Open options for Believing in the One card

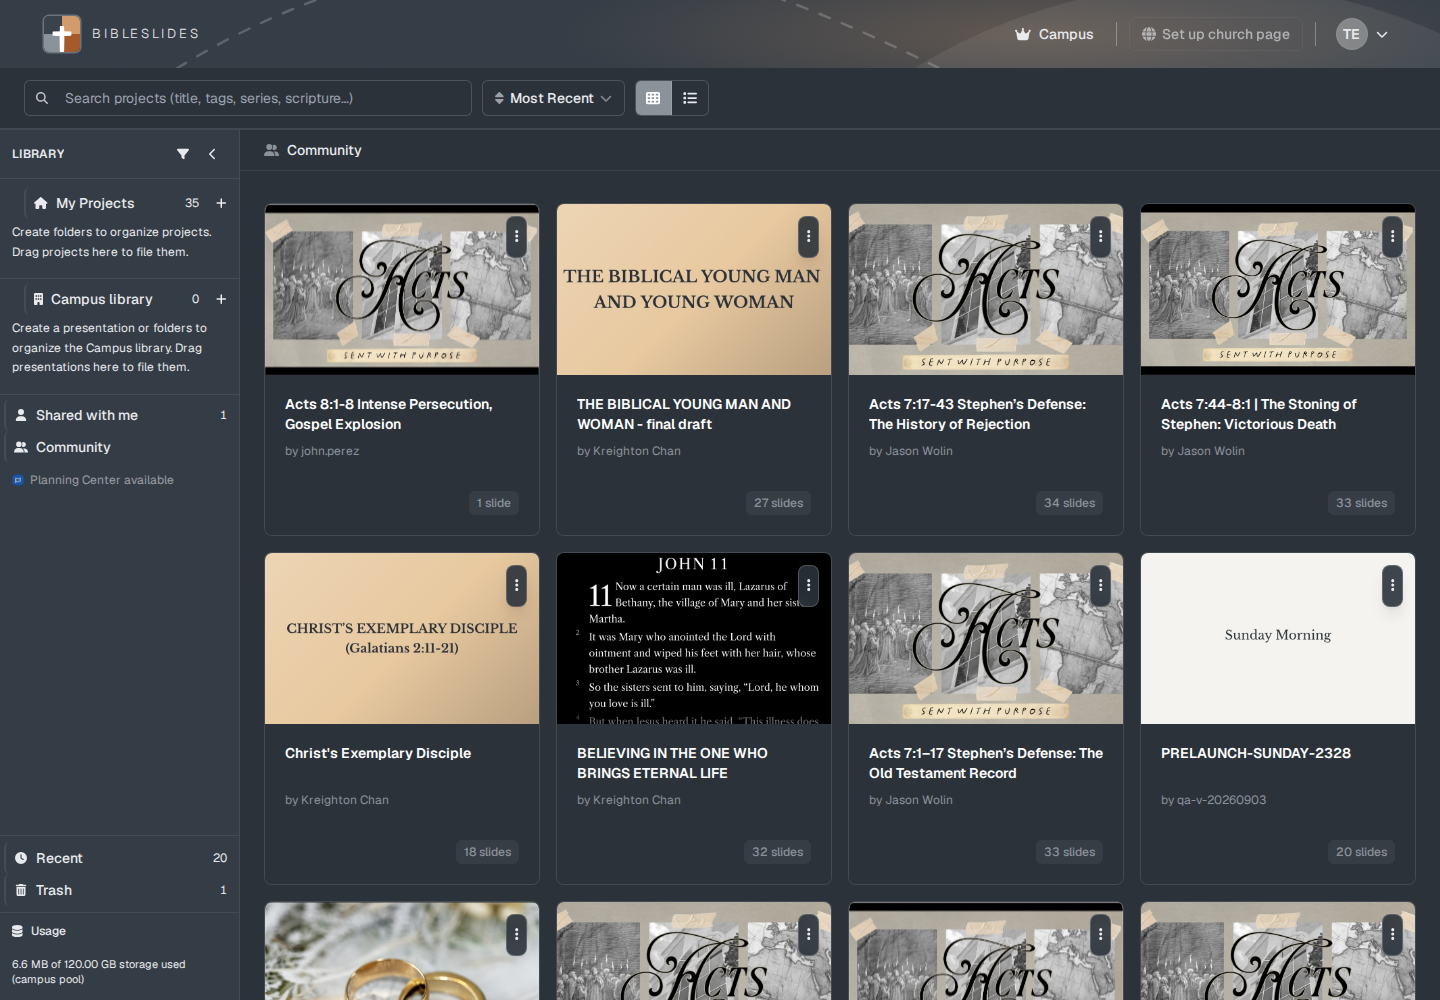(x=808, y=586)
